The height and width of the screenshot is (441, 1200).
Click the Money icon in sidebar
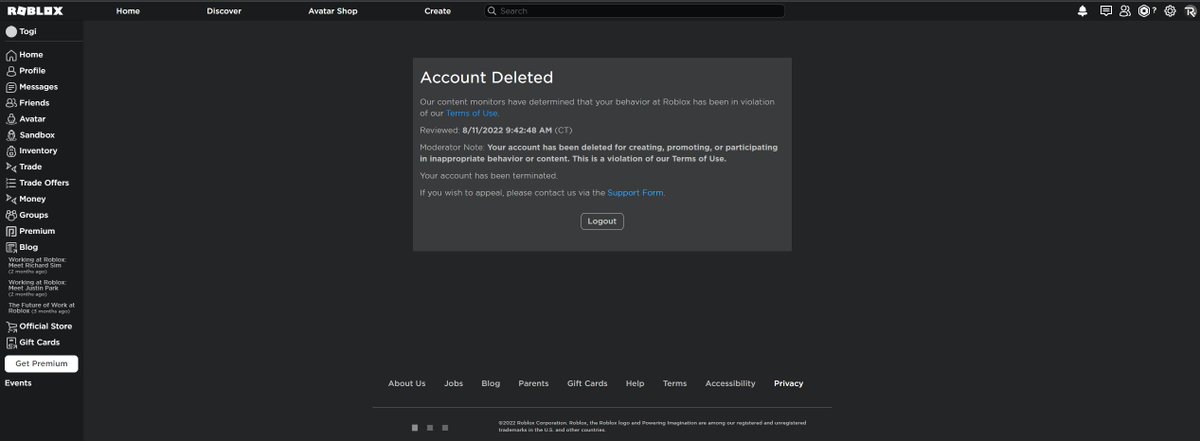click(x=11, y=199)
